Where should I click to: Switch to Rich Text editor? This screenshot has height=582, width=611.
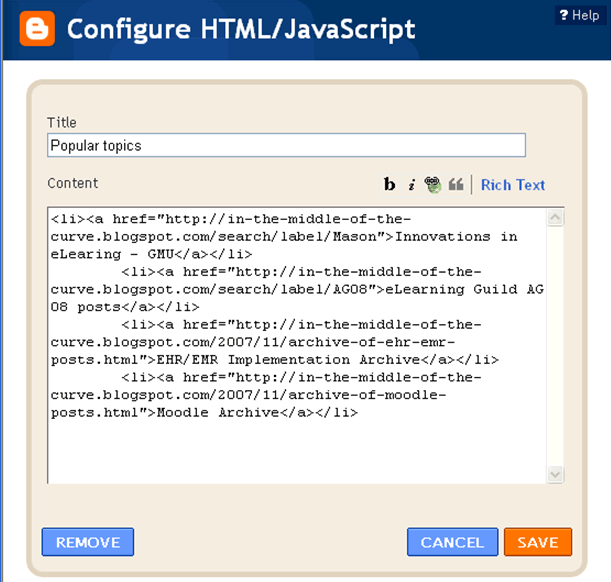point(513,185)
